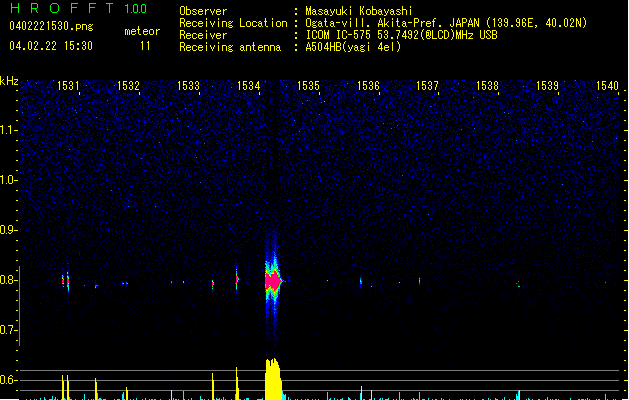Click frequency axis label 0.8
The image size is (629, 400).
[x=8, y=280]
